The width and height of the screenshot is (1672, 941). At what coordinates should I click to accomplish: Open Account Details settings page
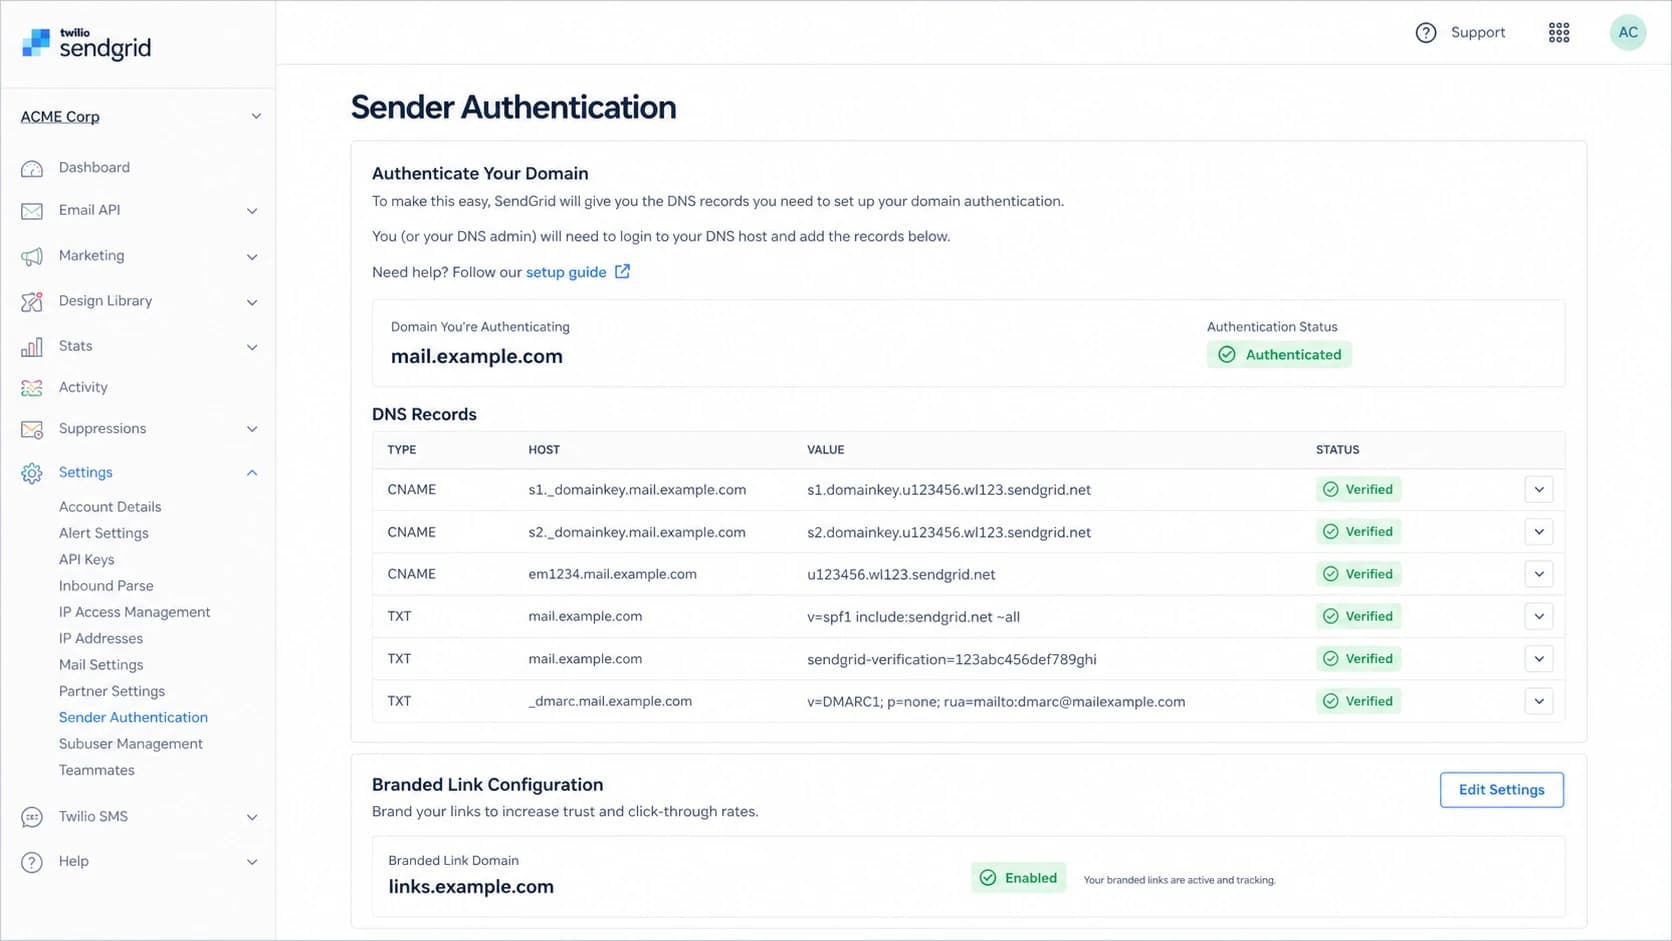[x=110, y=507]
